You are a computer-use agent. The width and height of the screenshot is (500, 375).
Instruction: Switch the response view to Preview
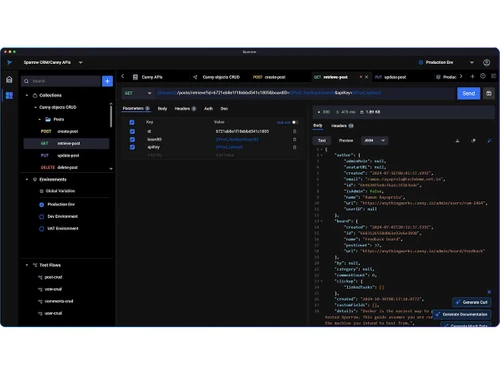(x=346, y=141)
